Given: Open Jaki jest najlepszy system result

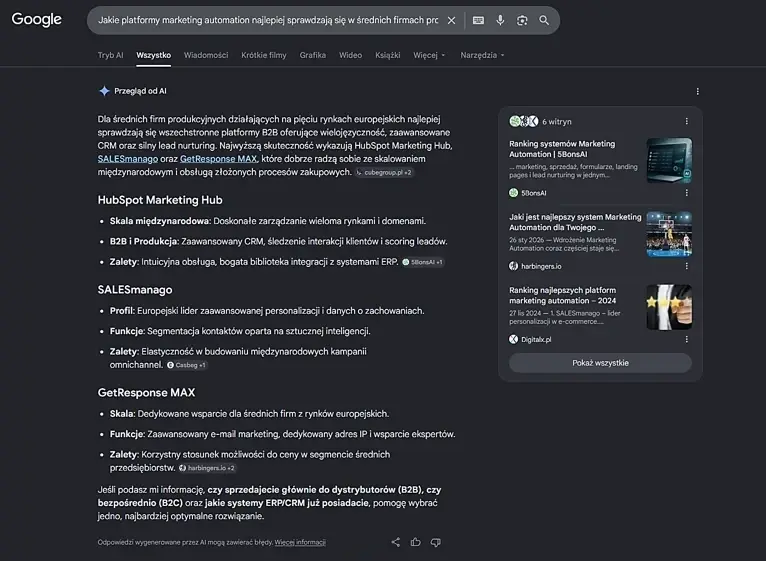Looking at the screenshot, I should (x=575, y=222).
